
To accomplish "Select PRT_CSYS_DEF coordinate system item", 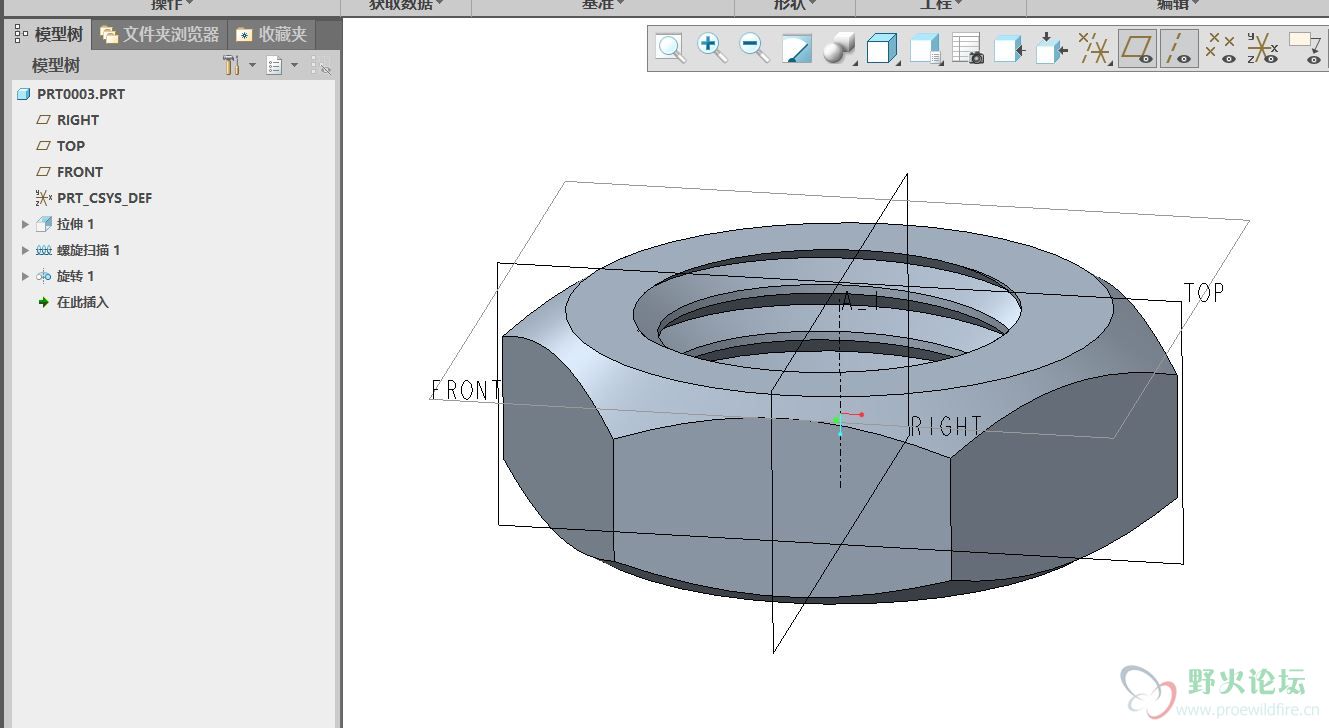I will 105,198.
